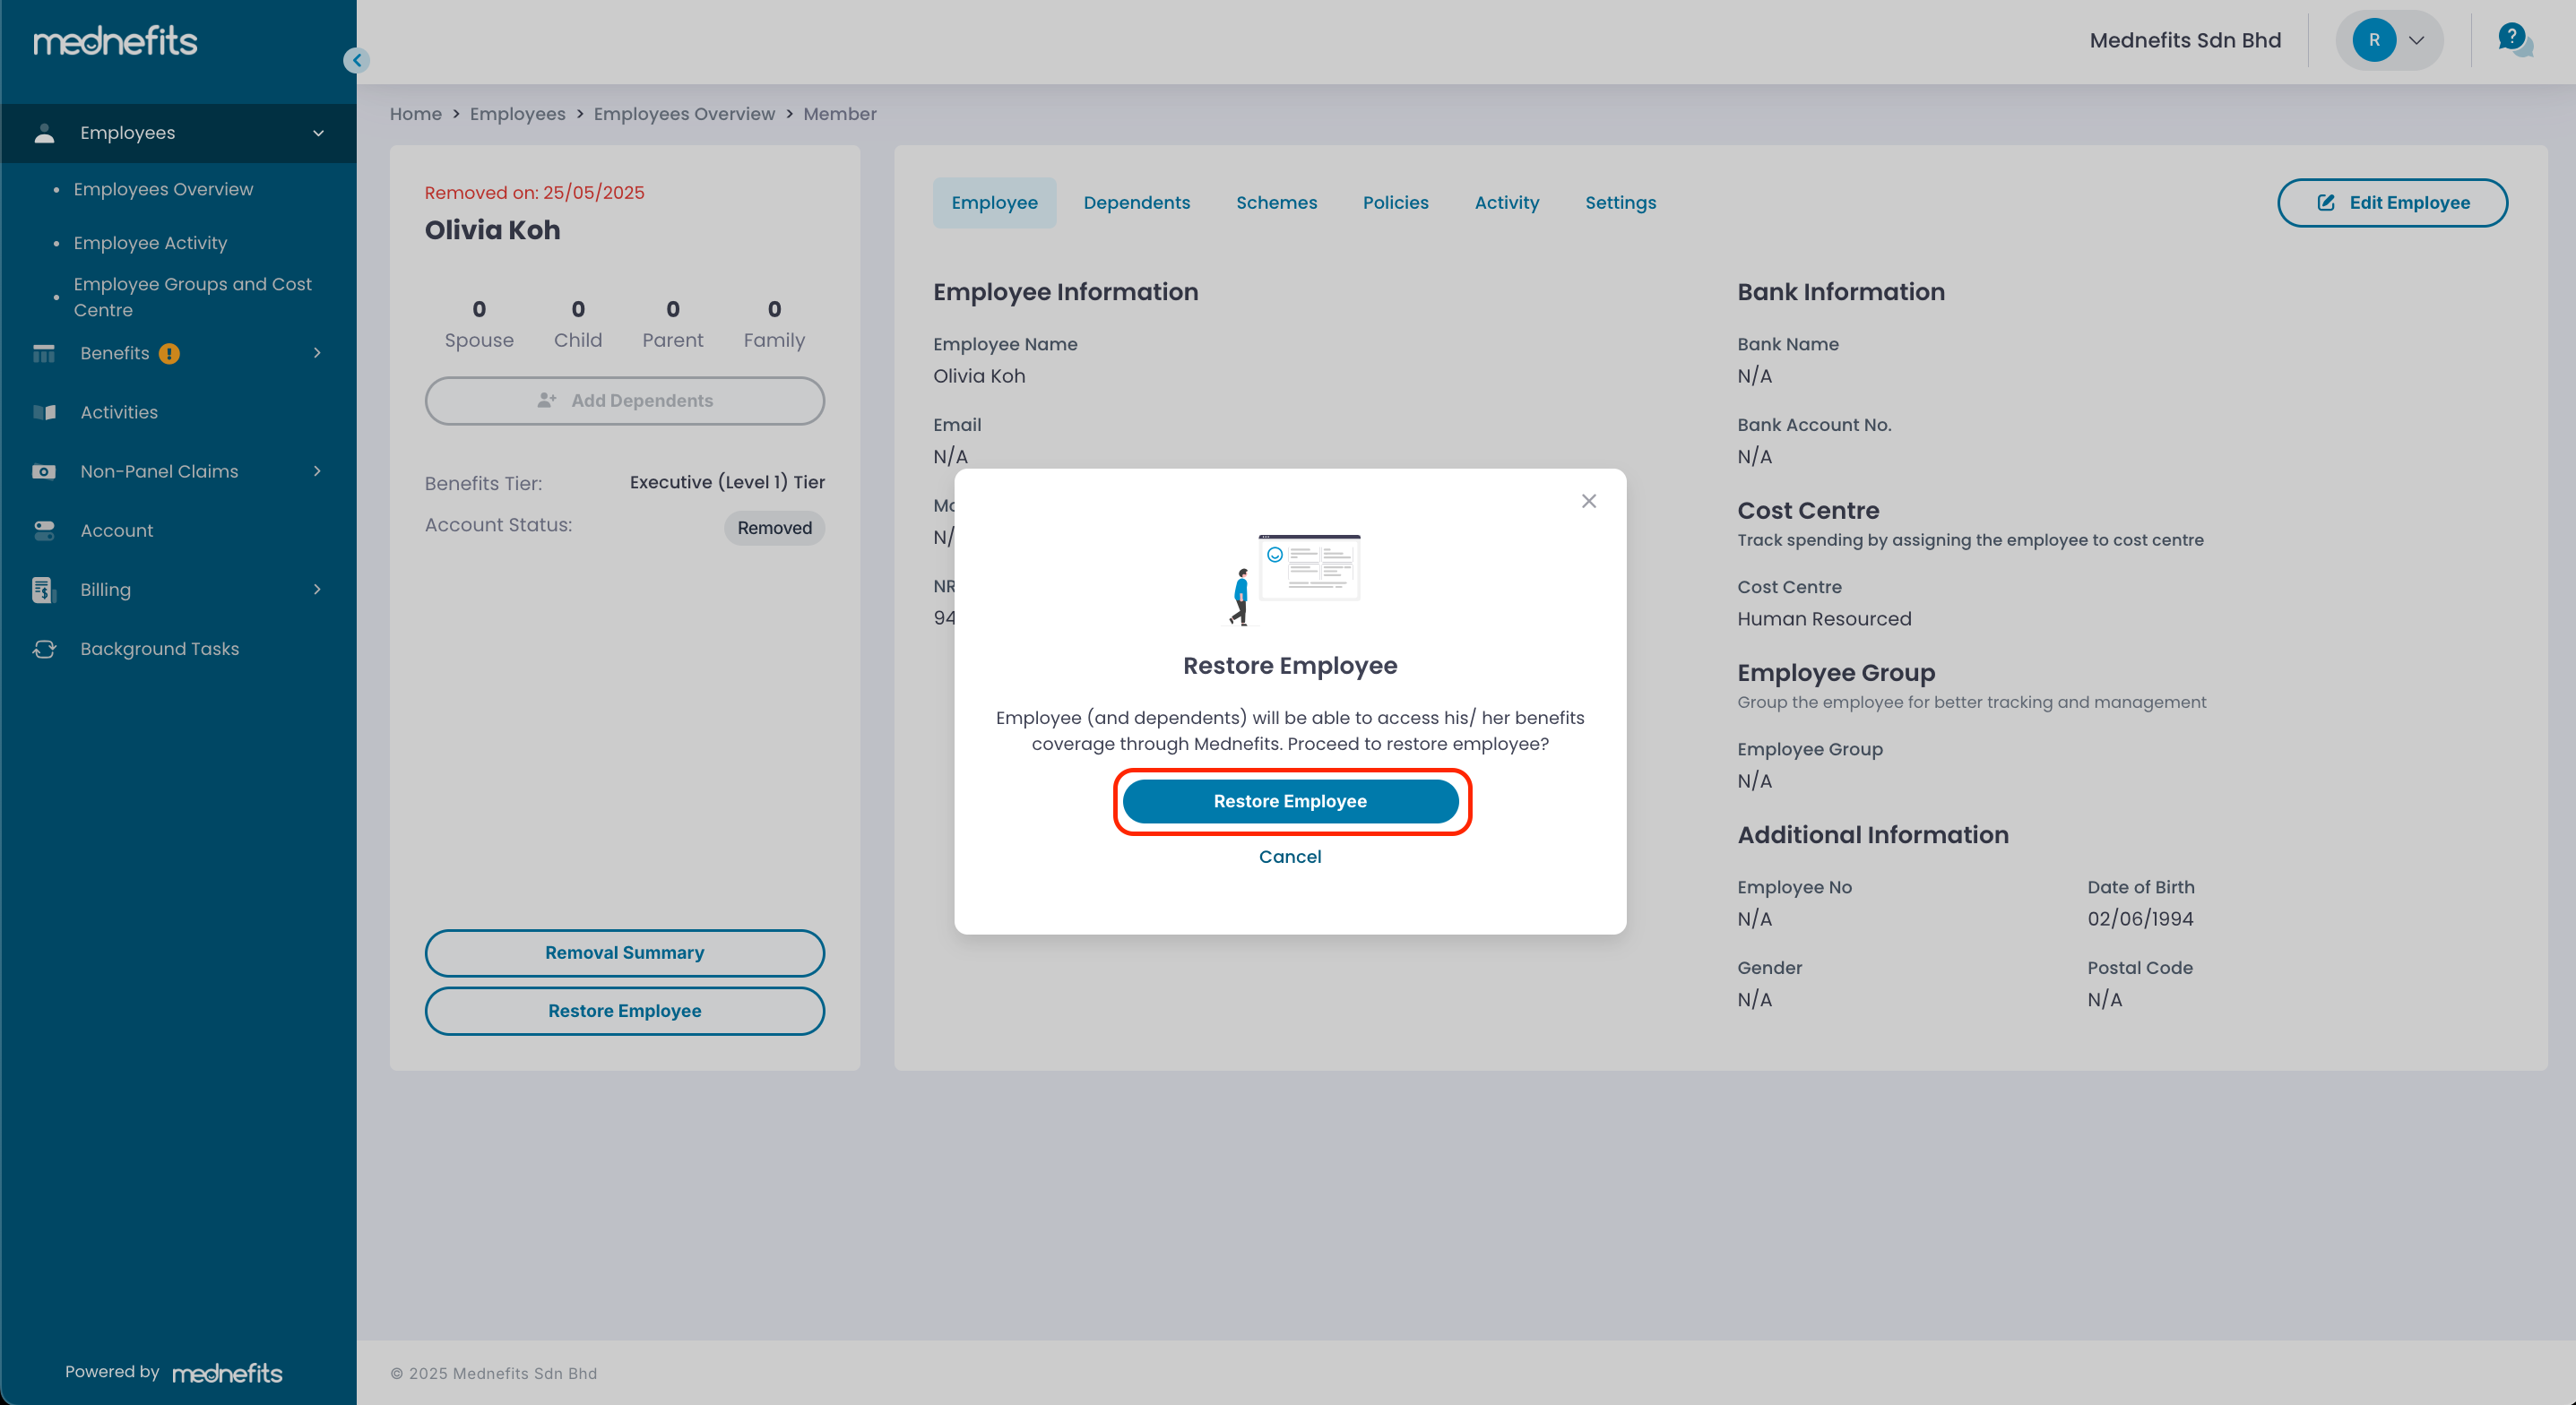Collapse the Employees sidebar section
This screenshot has height=1405, width=2576.
coord(318,133)
